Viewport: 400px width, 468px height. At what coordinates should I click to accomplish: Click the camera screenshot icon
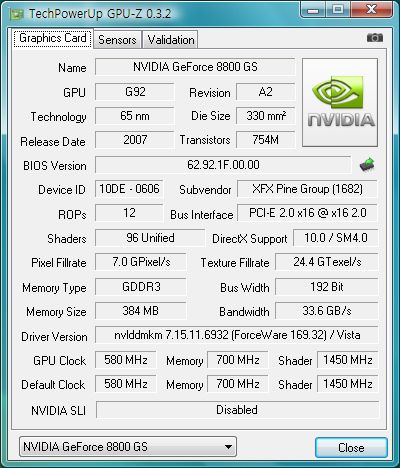[375, 38]
